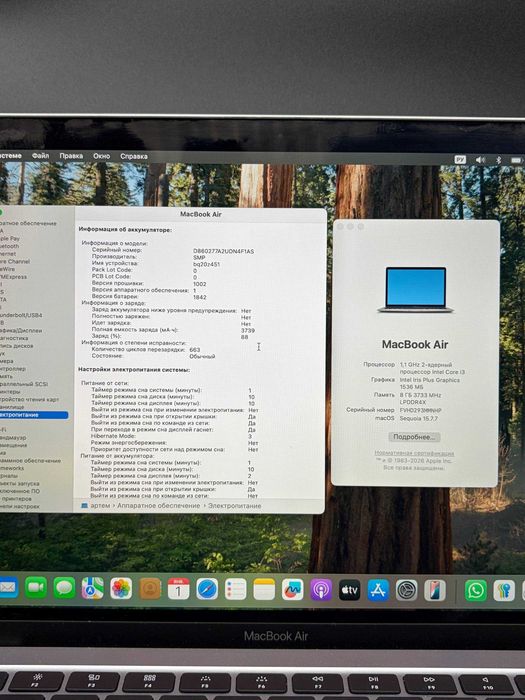
Task: Click MacBook Air image in About window
Action: pos(416,289)
